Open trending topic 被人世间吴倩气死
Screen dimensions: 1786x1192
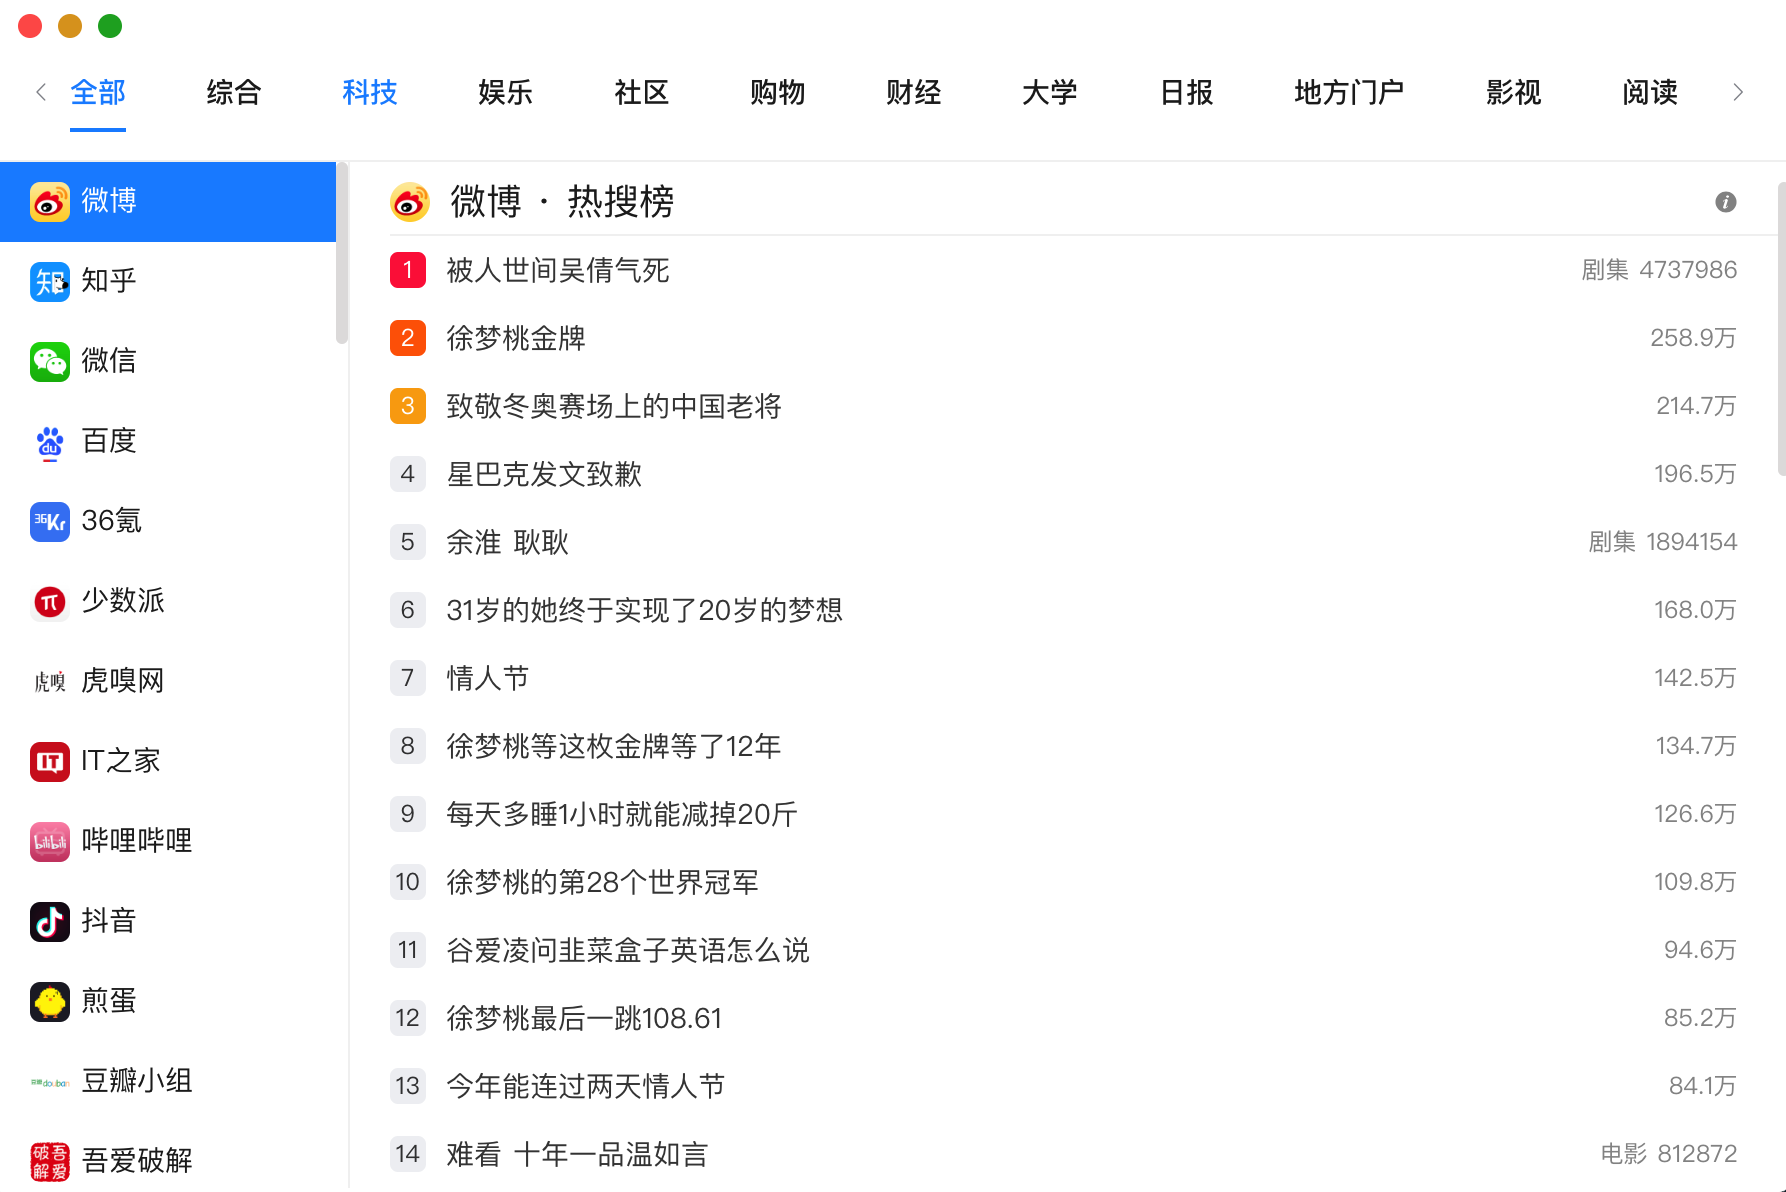click(558, 270)
